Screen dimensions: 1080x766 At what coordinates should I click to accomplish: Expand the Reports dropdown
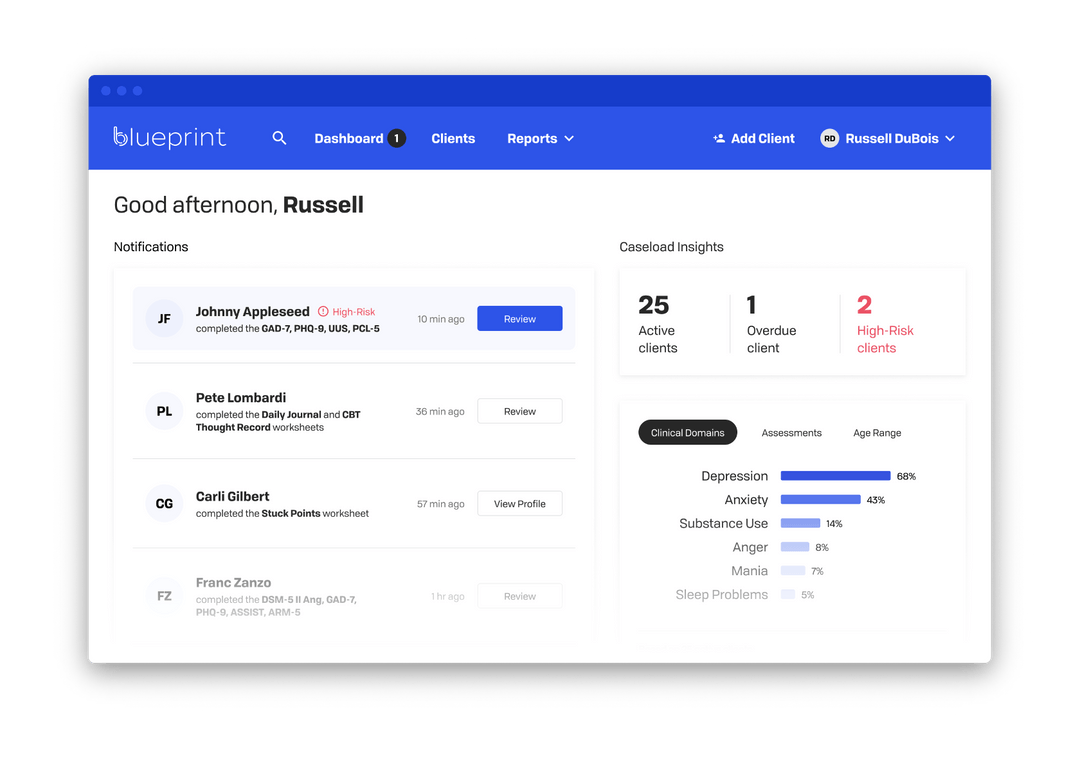pyautogui.click(x=539, y=138)
